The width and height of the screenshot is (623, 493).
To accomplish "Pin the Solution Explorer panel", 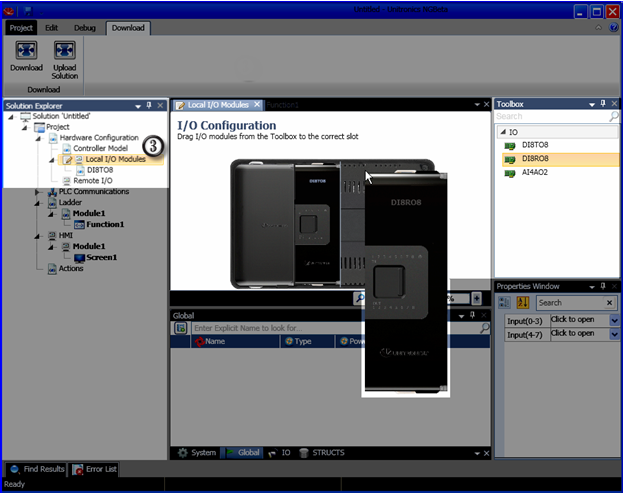I will click(149, 104).
